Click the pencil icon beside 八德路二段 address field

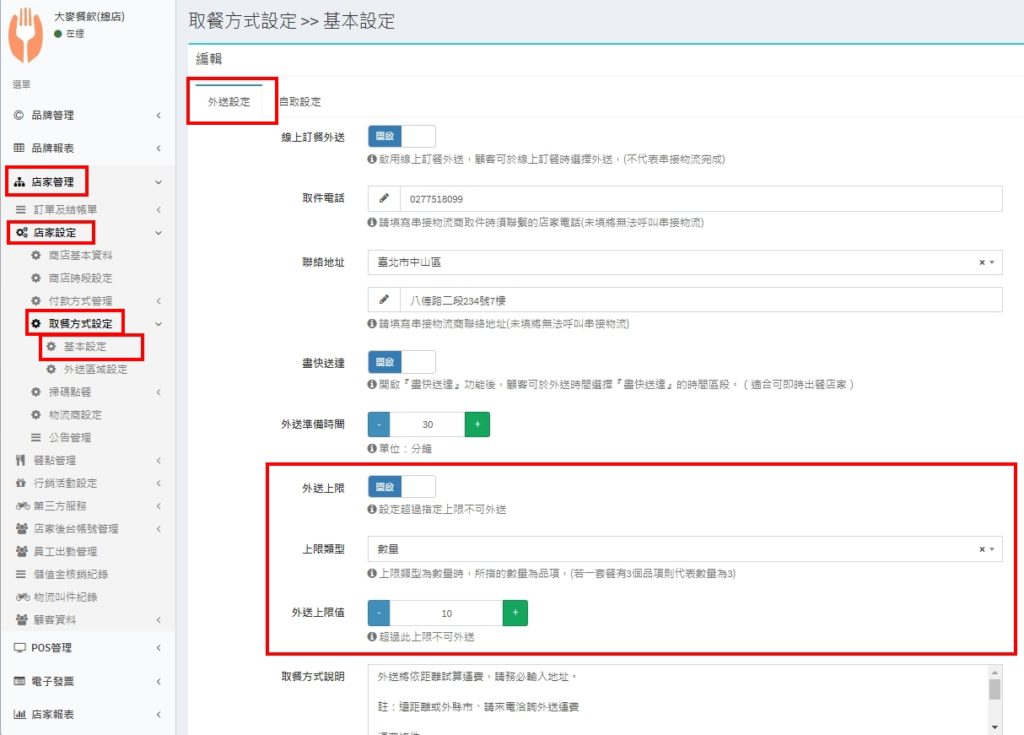pyautogui.click(x=384, y=300)
